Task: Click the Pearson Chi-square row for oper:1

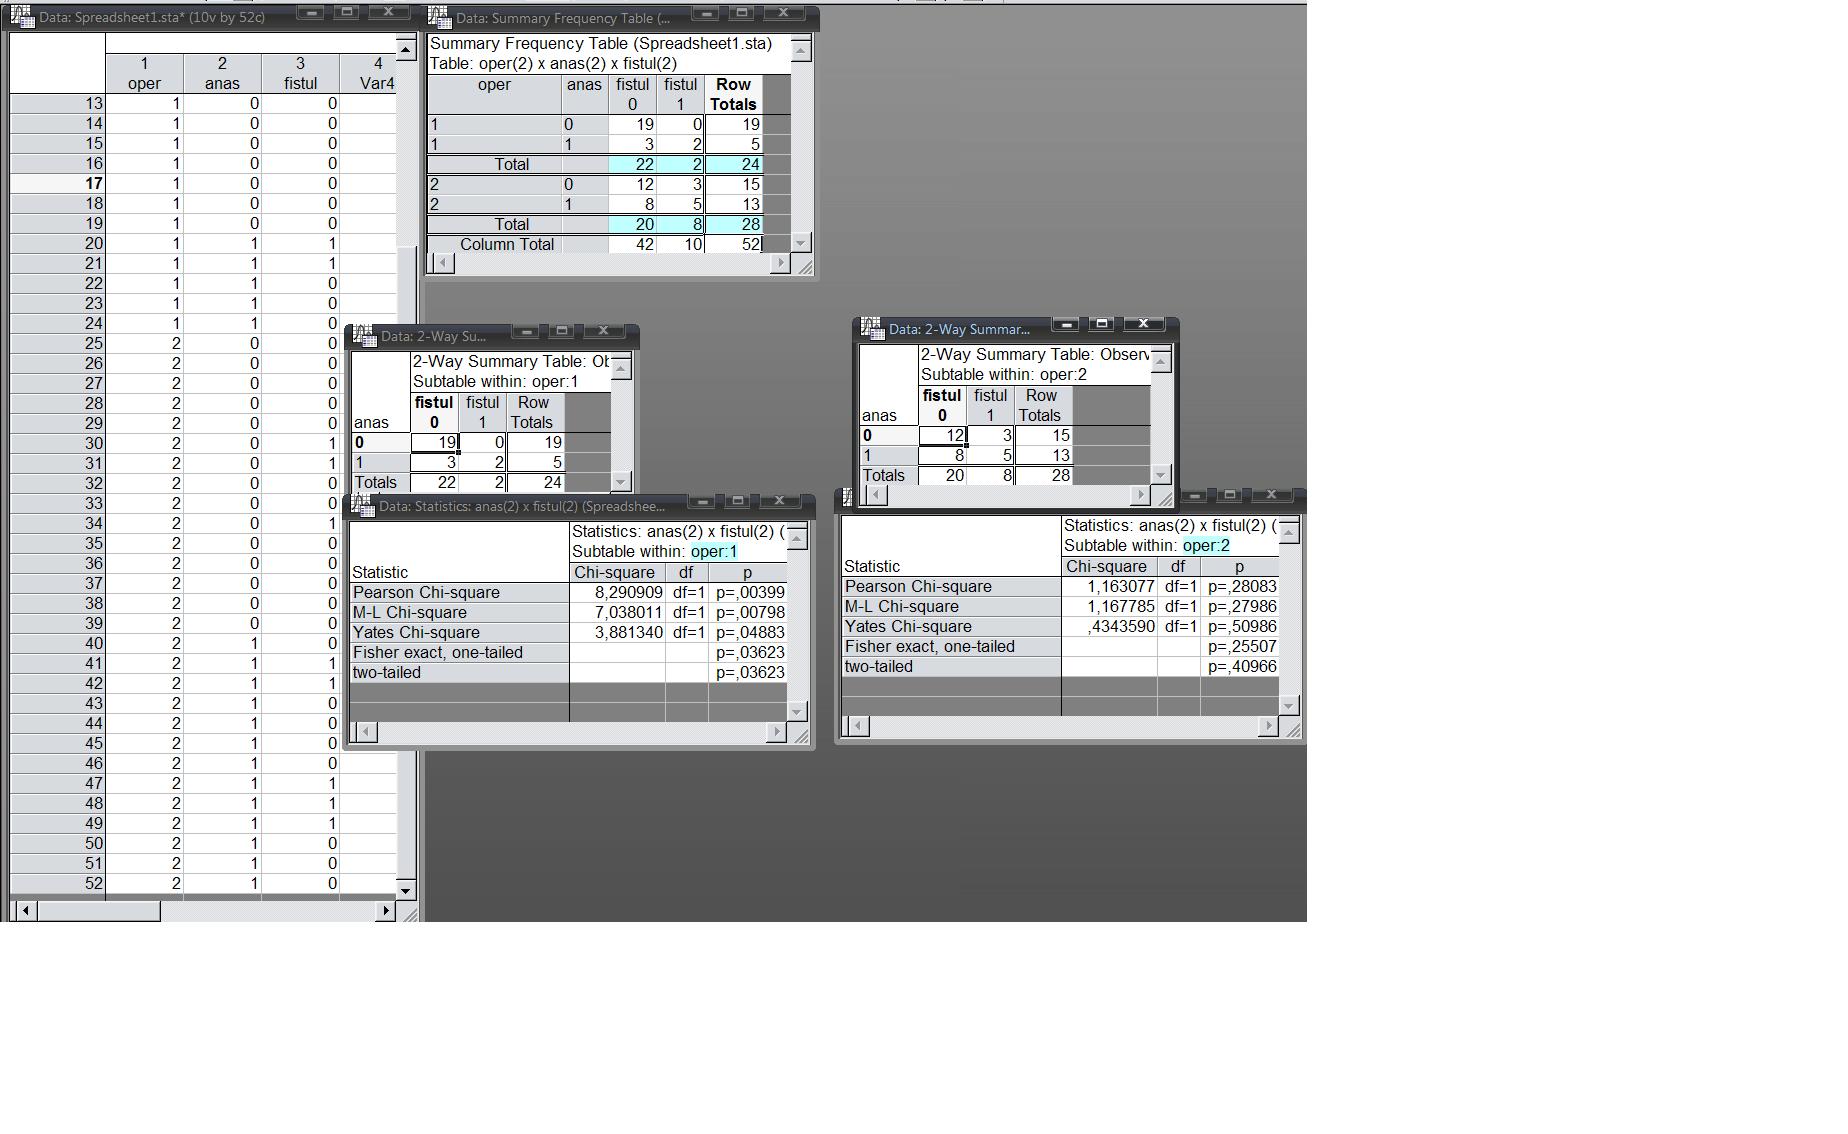Action: [459, 593]
